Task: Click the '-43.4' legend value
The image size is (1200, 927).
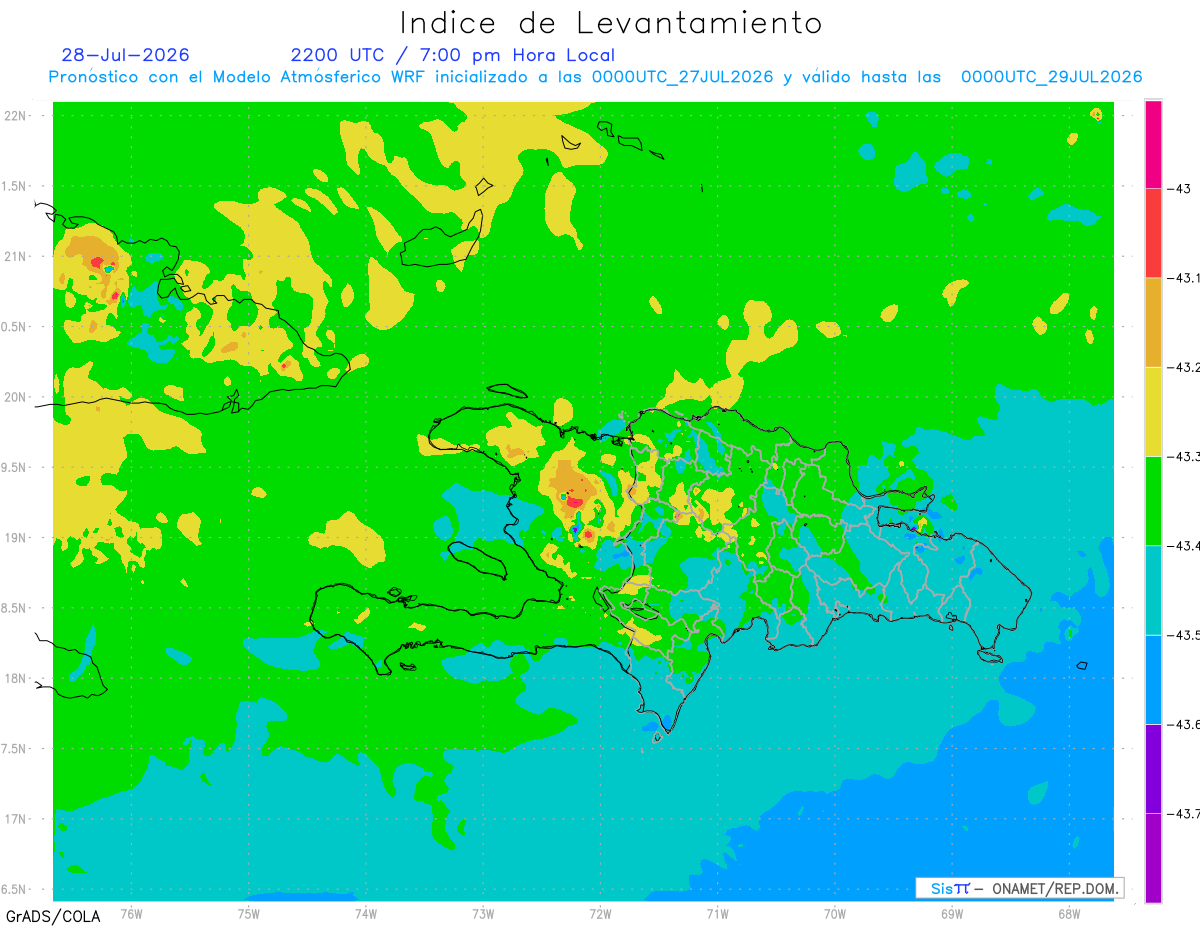Action: coord(1185,545)
